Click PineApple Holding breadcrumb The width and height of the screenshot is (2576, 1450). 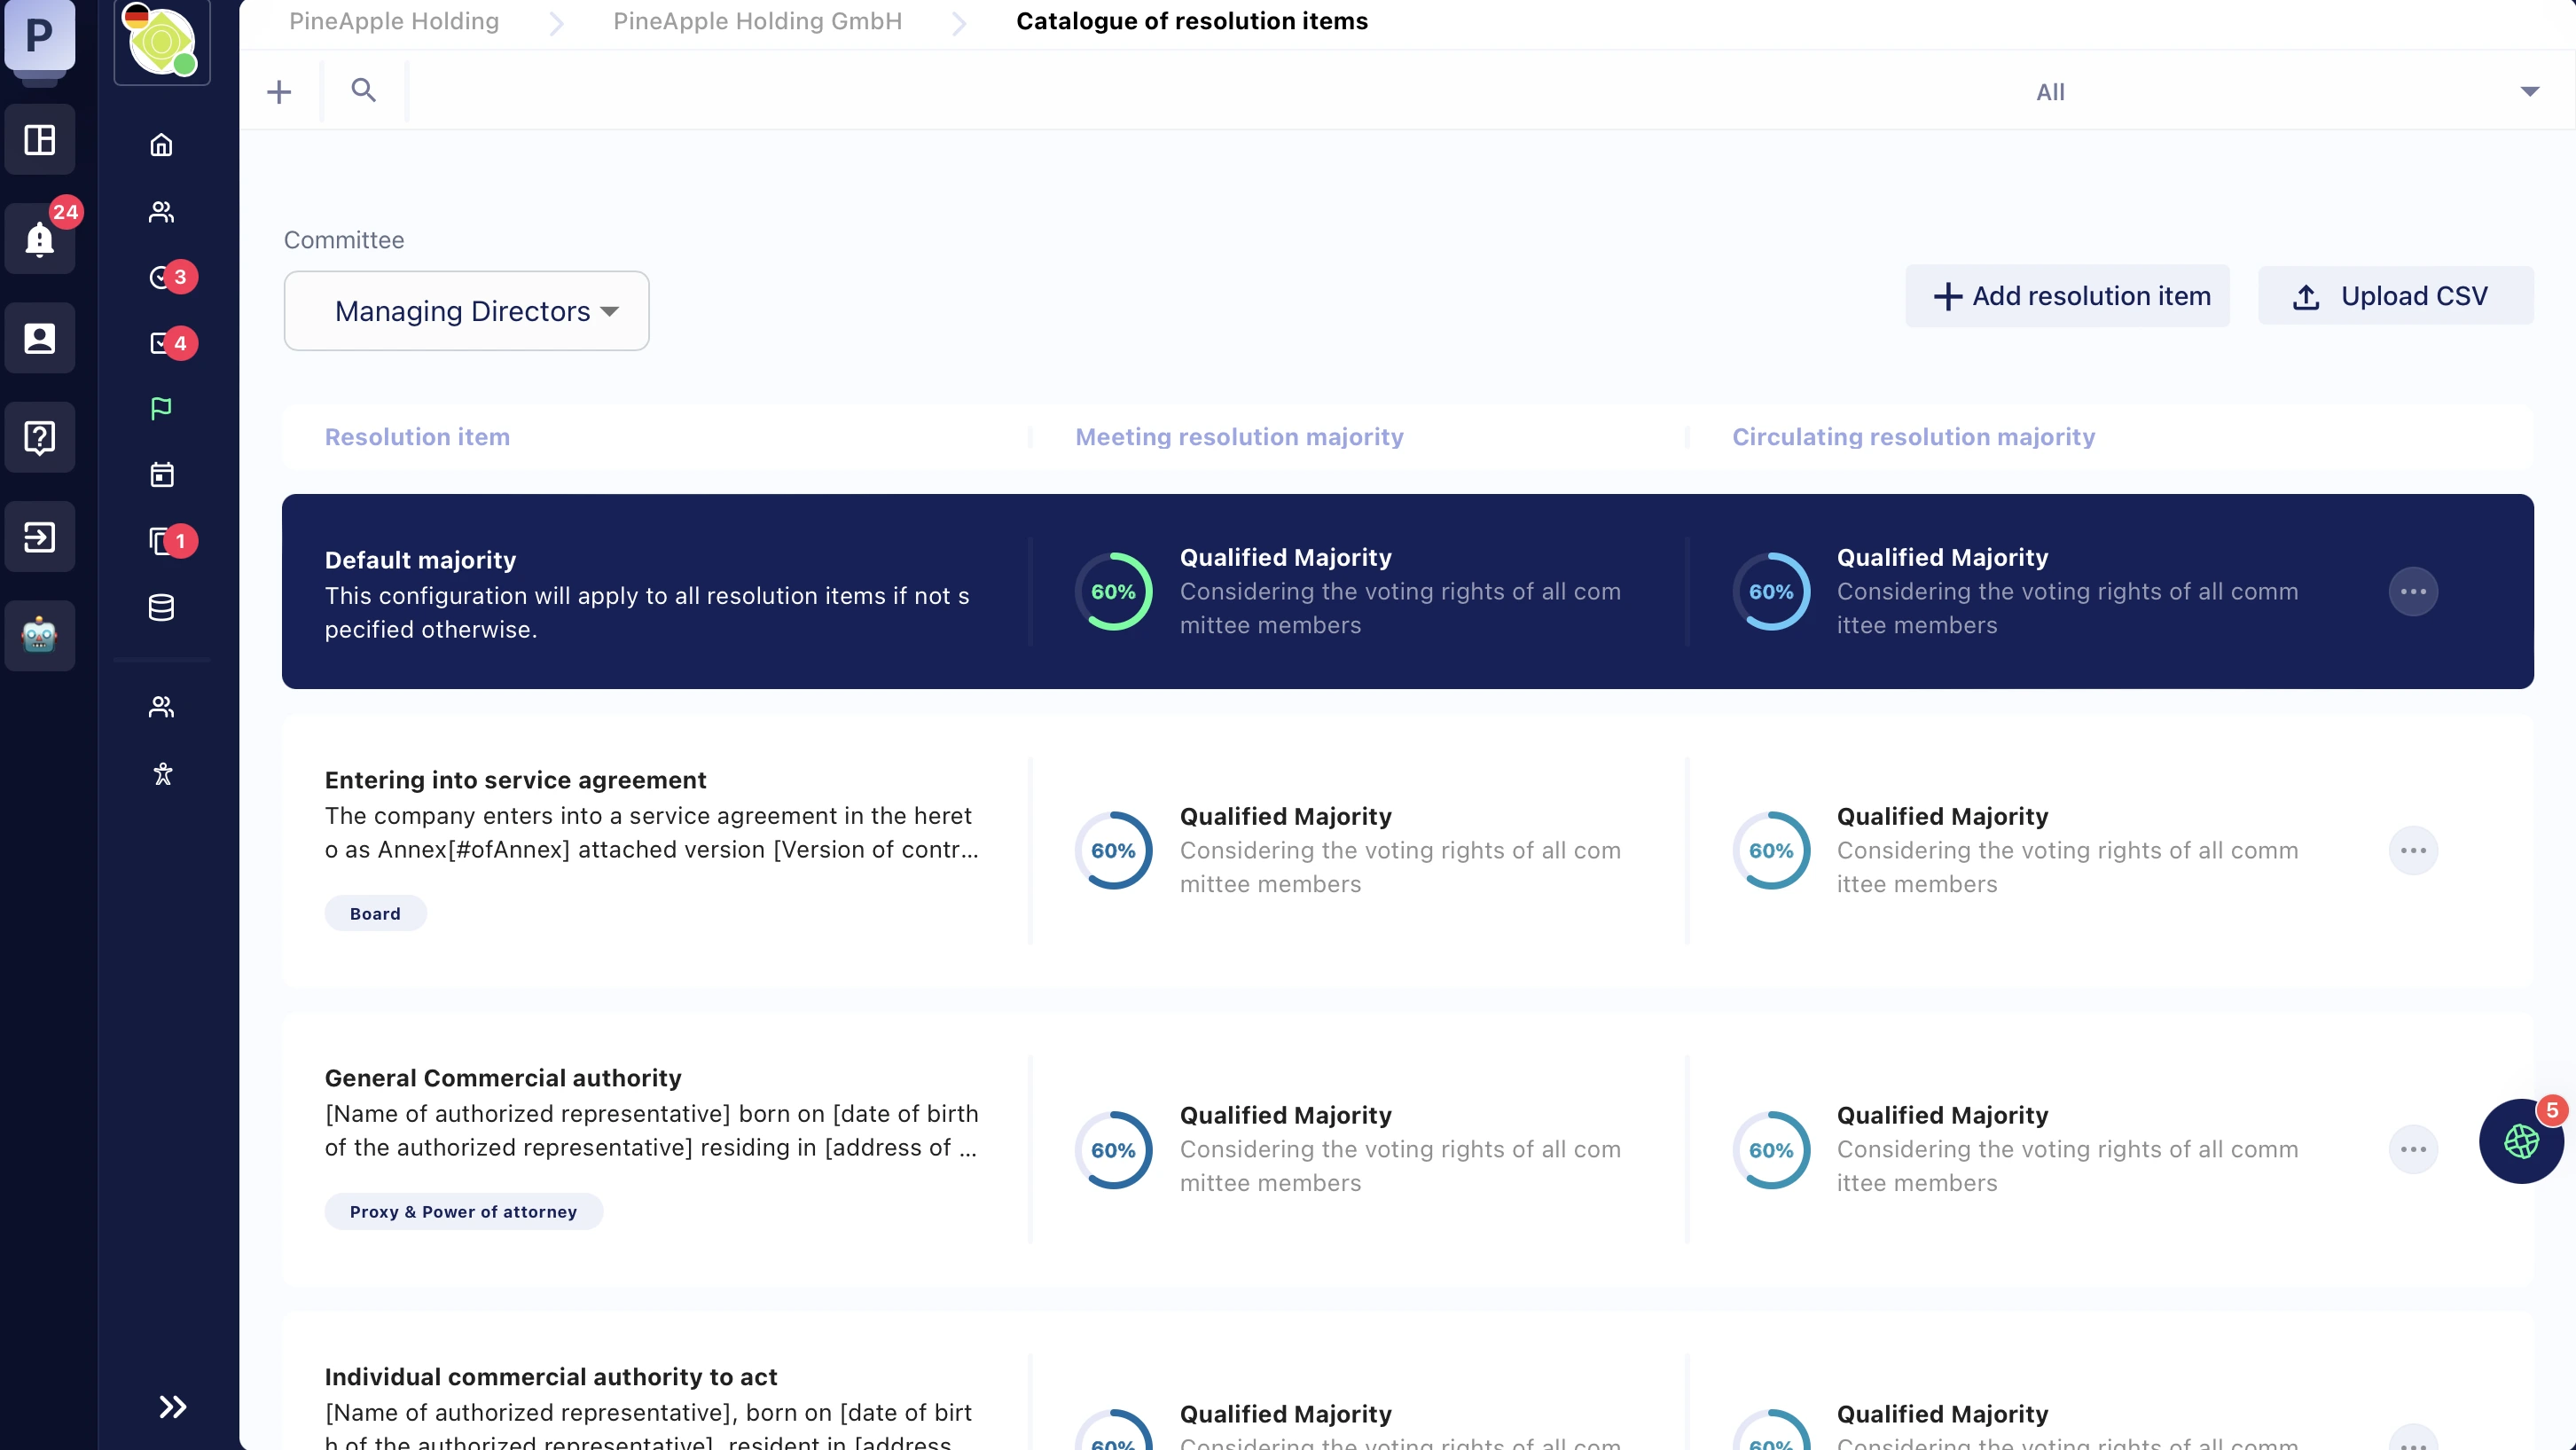393,21
